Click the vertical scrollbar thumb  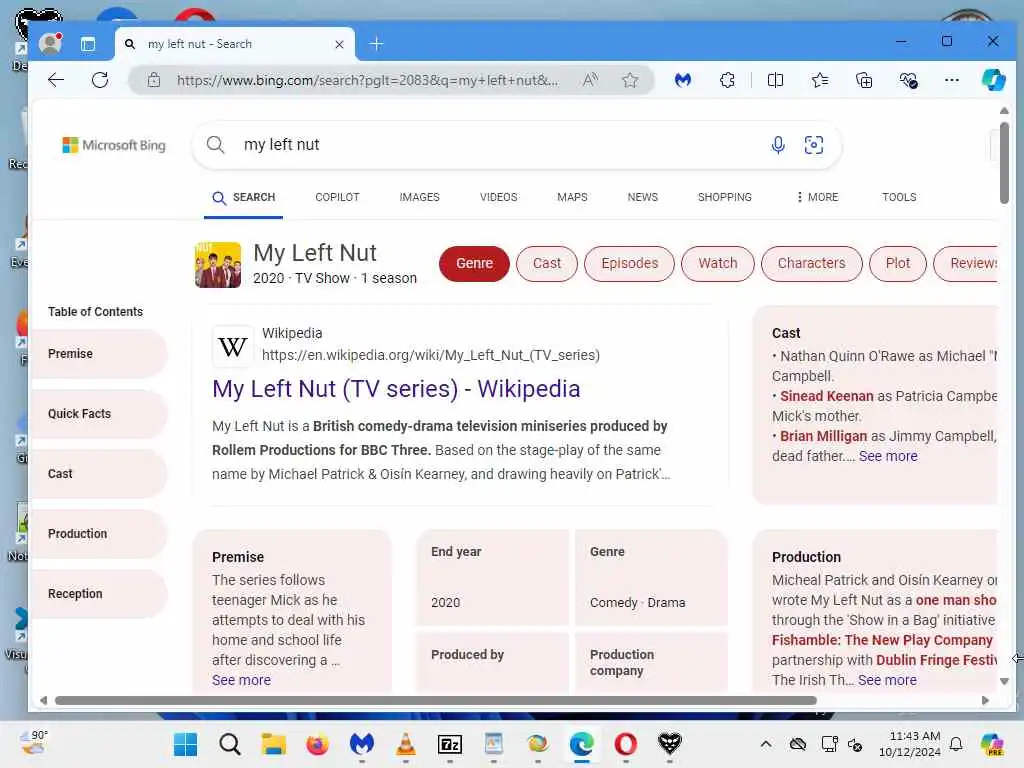click(1004, 163)
